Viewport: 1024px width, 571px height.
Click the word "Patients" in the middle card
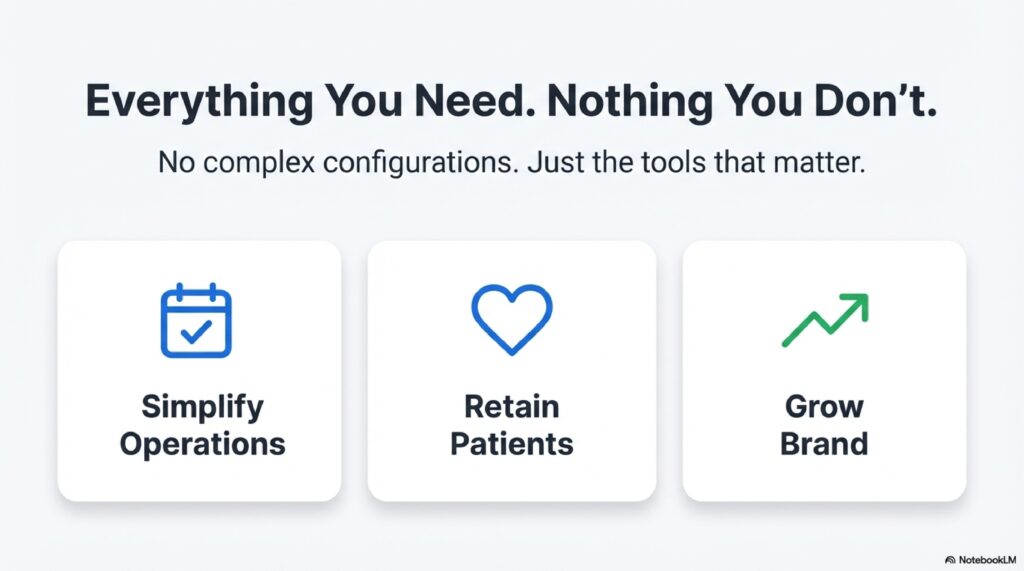(512, 443)
